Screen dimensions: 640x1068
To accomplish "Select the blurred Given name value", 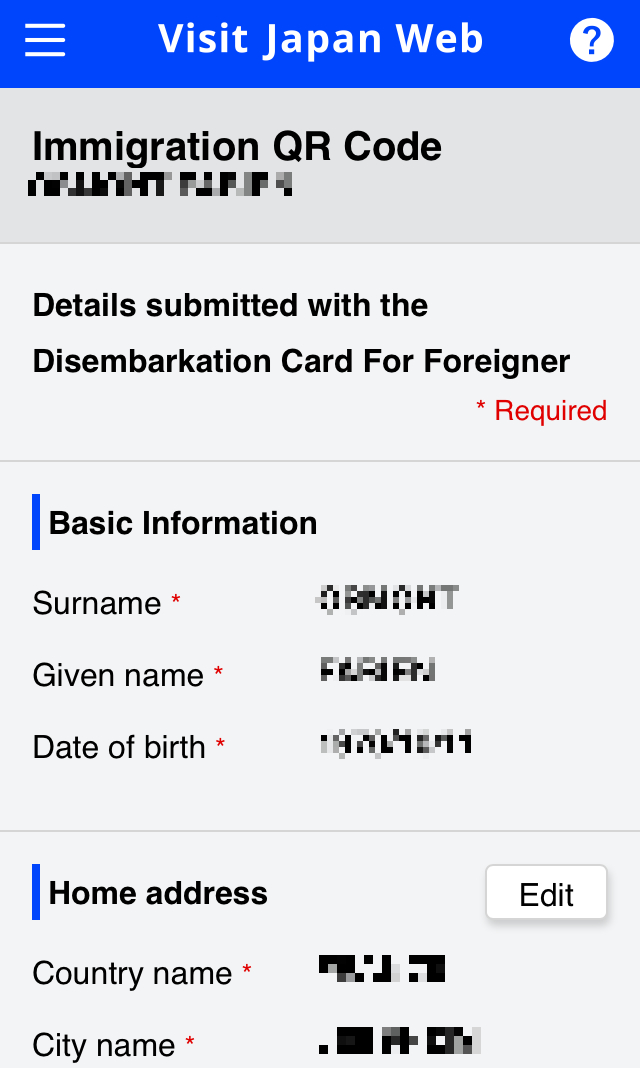I will tap(378, 670).
